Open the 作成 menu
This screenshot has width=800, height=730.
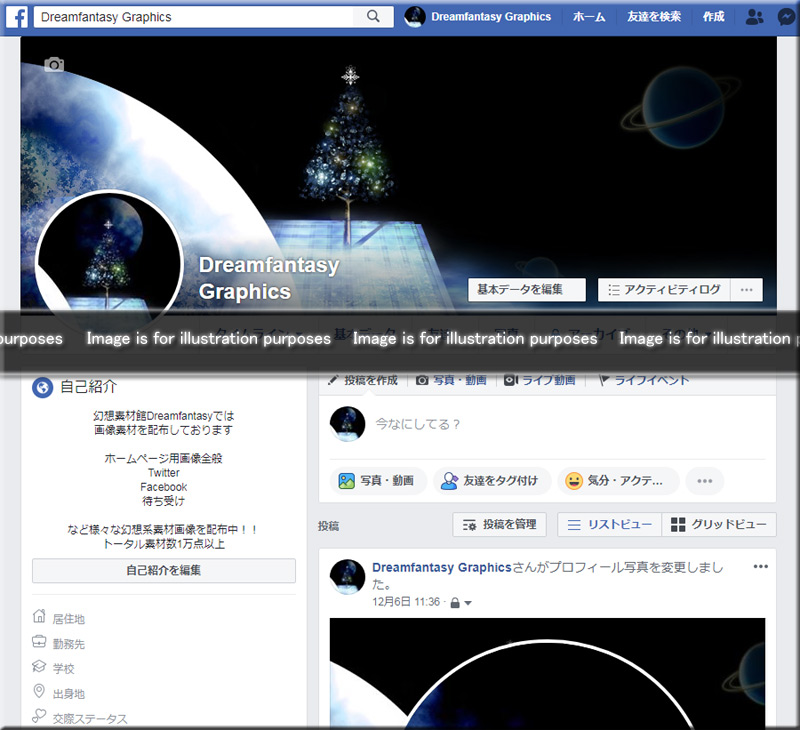(x=713, y=17)
